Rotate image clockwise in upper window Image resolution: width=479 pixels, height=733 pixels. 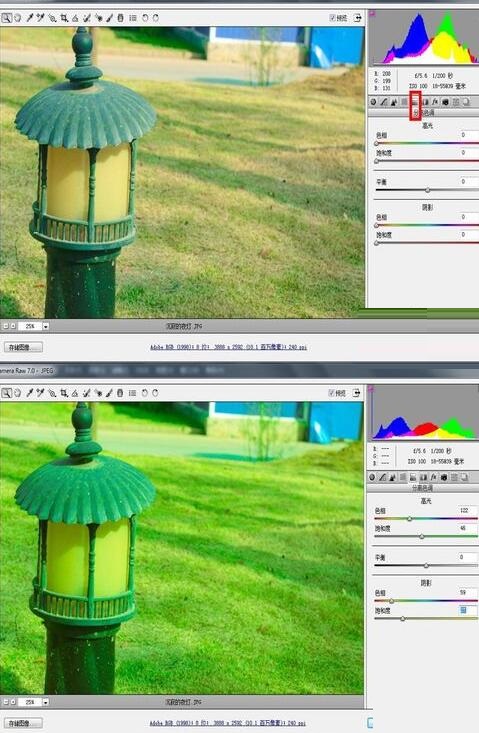156,18
